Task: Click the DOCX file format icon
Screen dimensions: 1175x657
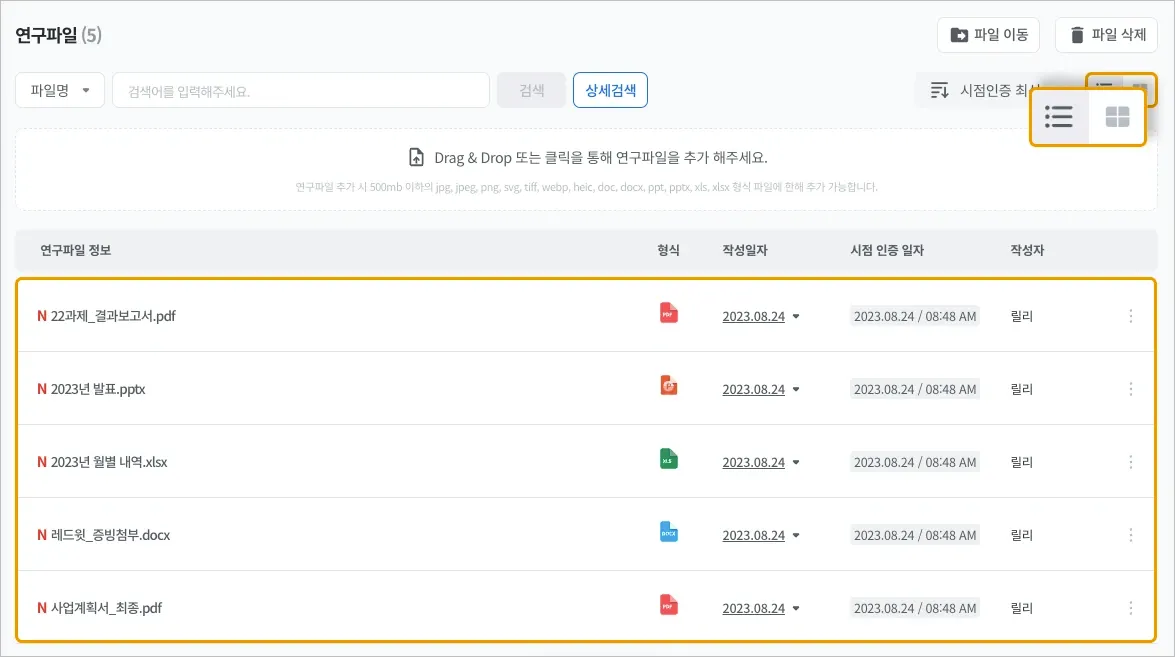Action: click(668, 532)
